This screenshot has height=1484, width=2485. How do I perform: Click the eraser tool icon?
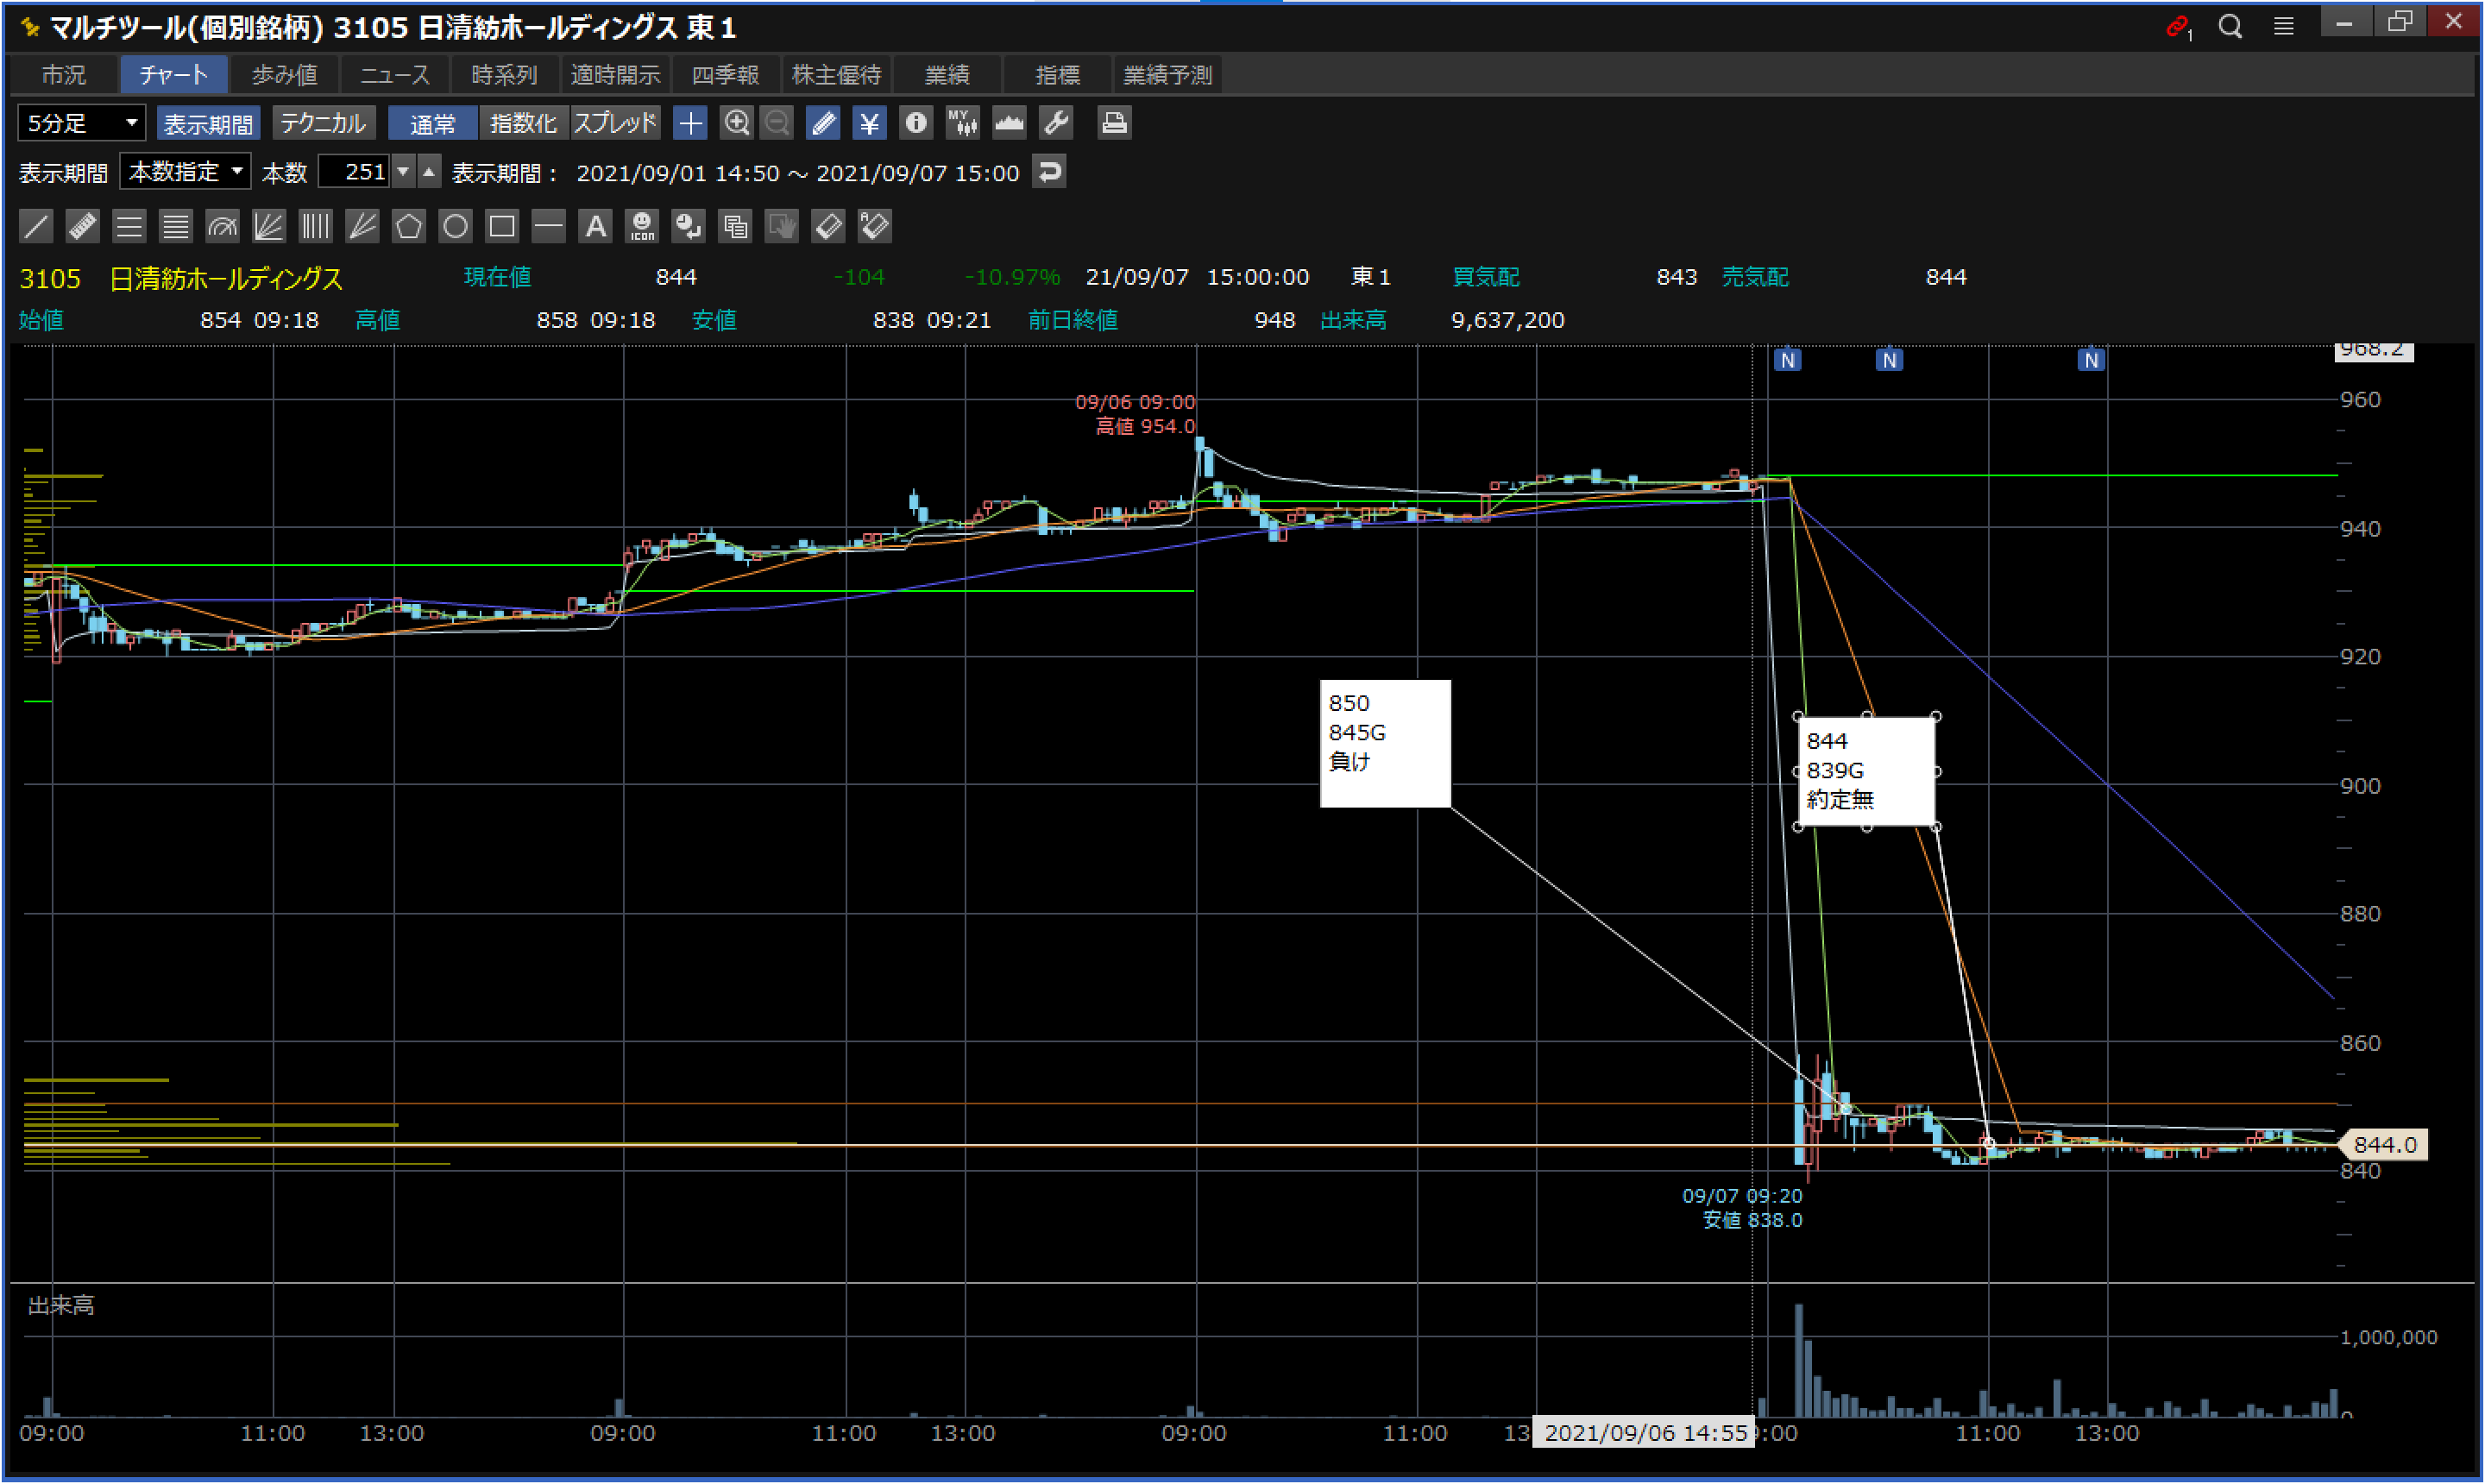pyautogui.click(x=828, y=226)
